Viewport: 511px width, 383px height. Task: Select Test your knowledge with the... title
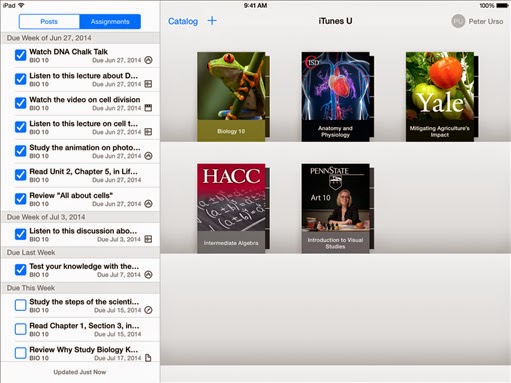click(x=84, y=266)
